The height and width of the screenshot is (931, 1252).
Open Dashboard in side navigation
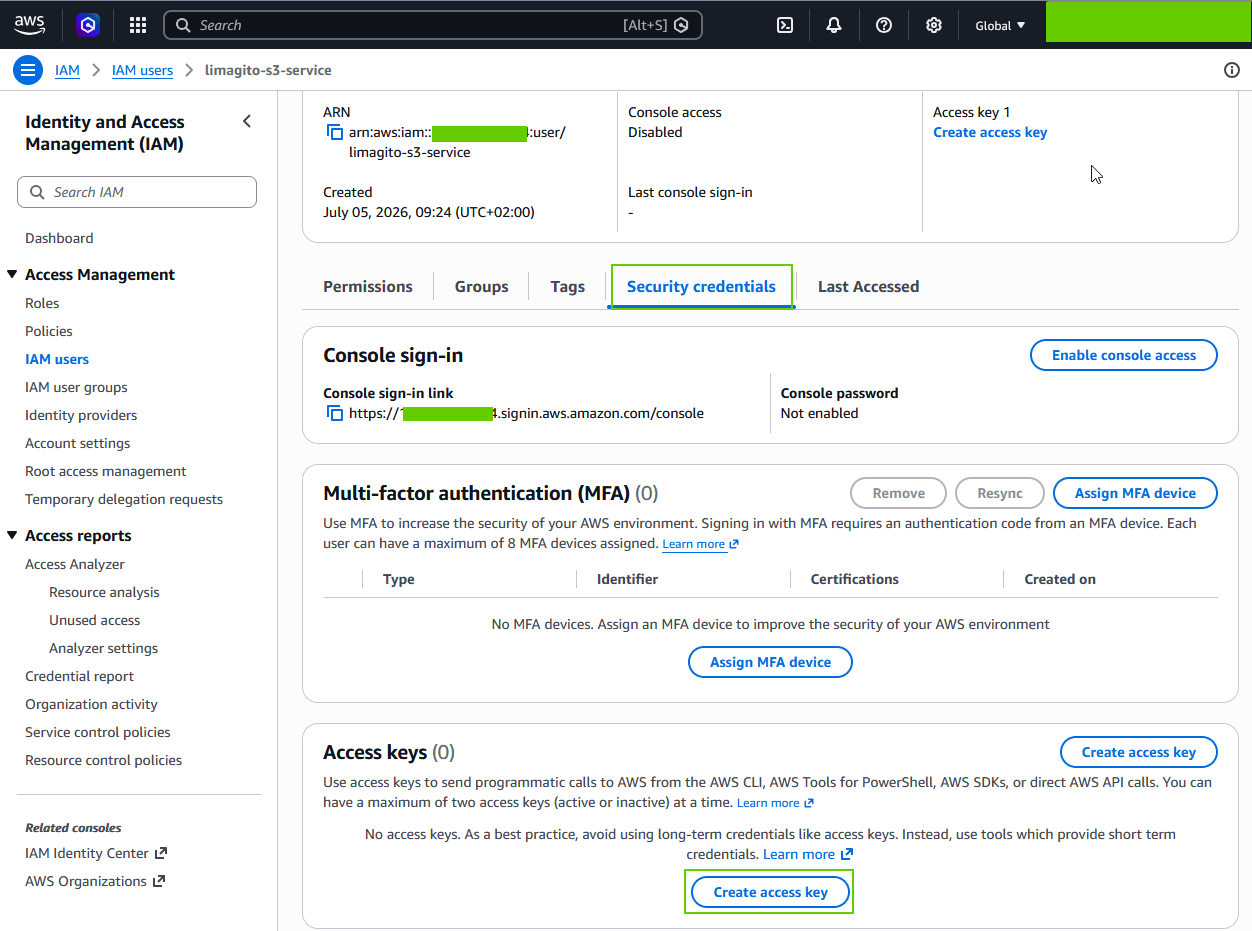[59, 238]
